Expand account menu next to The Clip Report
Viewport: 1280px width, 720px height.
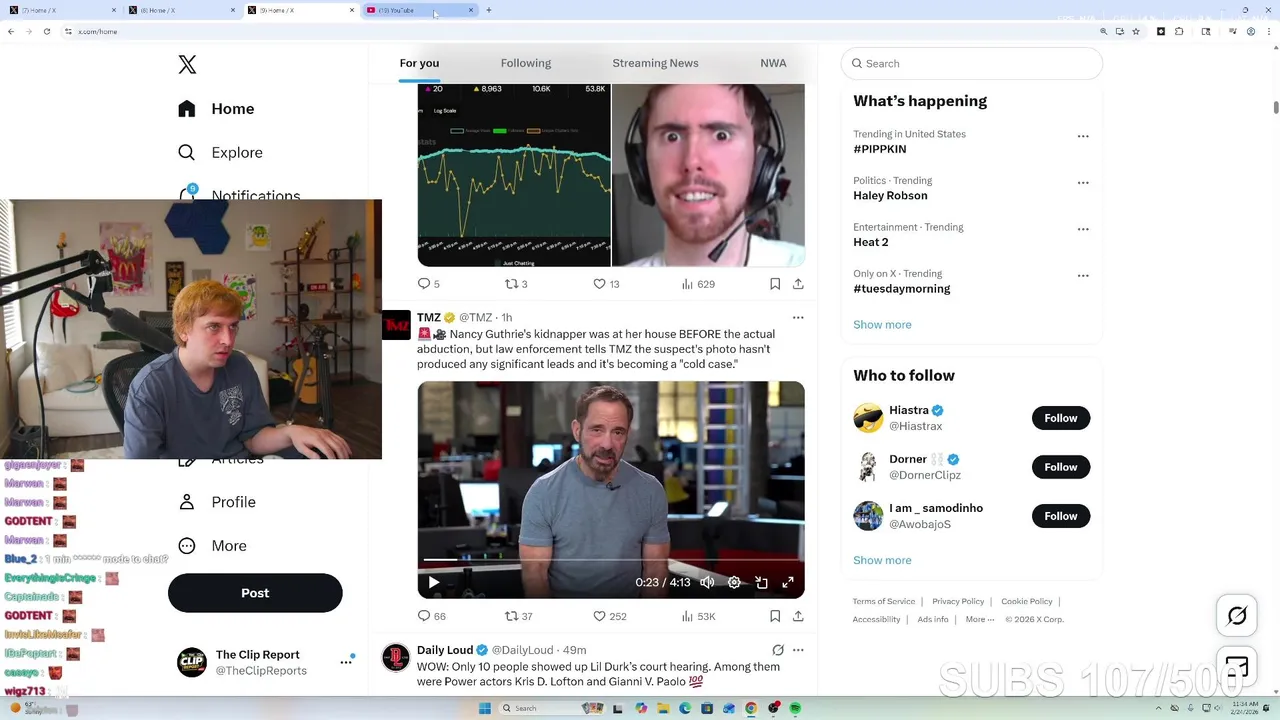coord(346,662)
